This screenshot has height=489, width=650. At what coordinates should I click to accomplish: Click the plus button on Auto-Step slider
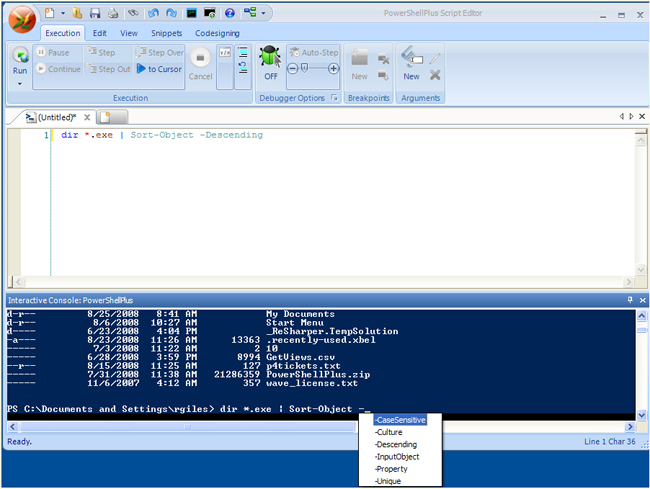(x=334, y=69)
